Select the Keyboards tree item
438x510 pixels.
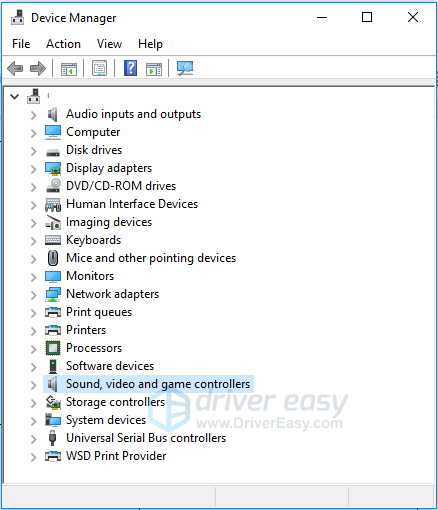tap(94, 240)
